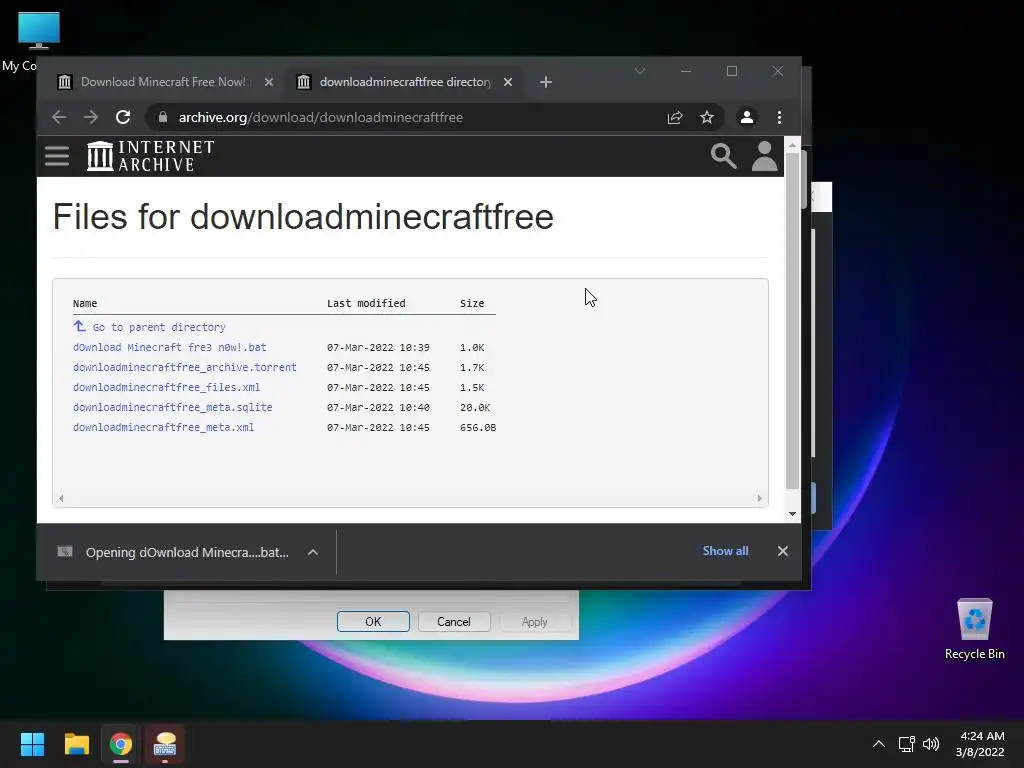Click size value 656.0B

[478, 428]
